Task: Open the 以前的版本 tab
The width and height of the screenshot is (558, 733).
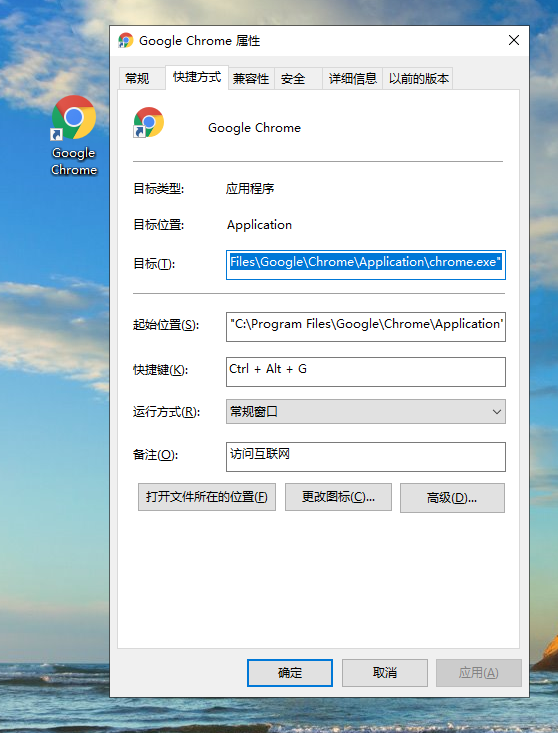Action: pyautogui.click(x=418, y=79)
